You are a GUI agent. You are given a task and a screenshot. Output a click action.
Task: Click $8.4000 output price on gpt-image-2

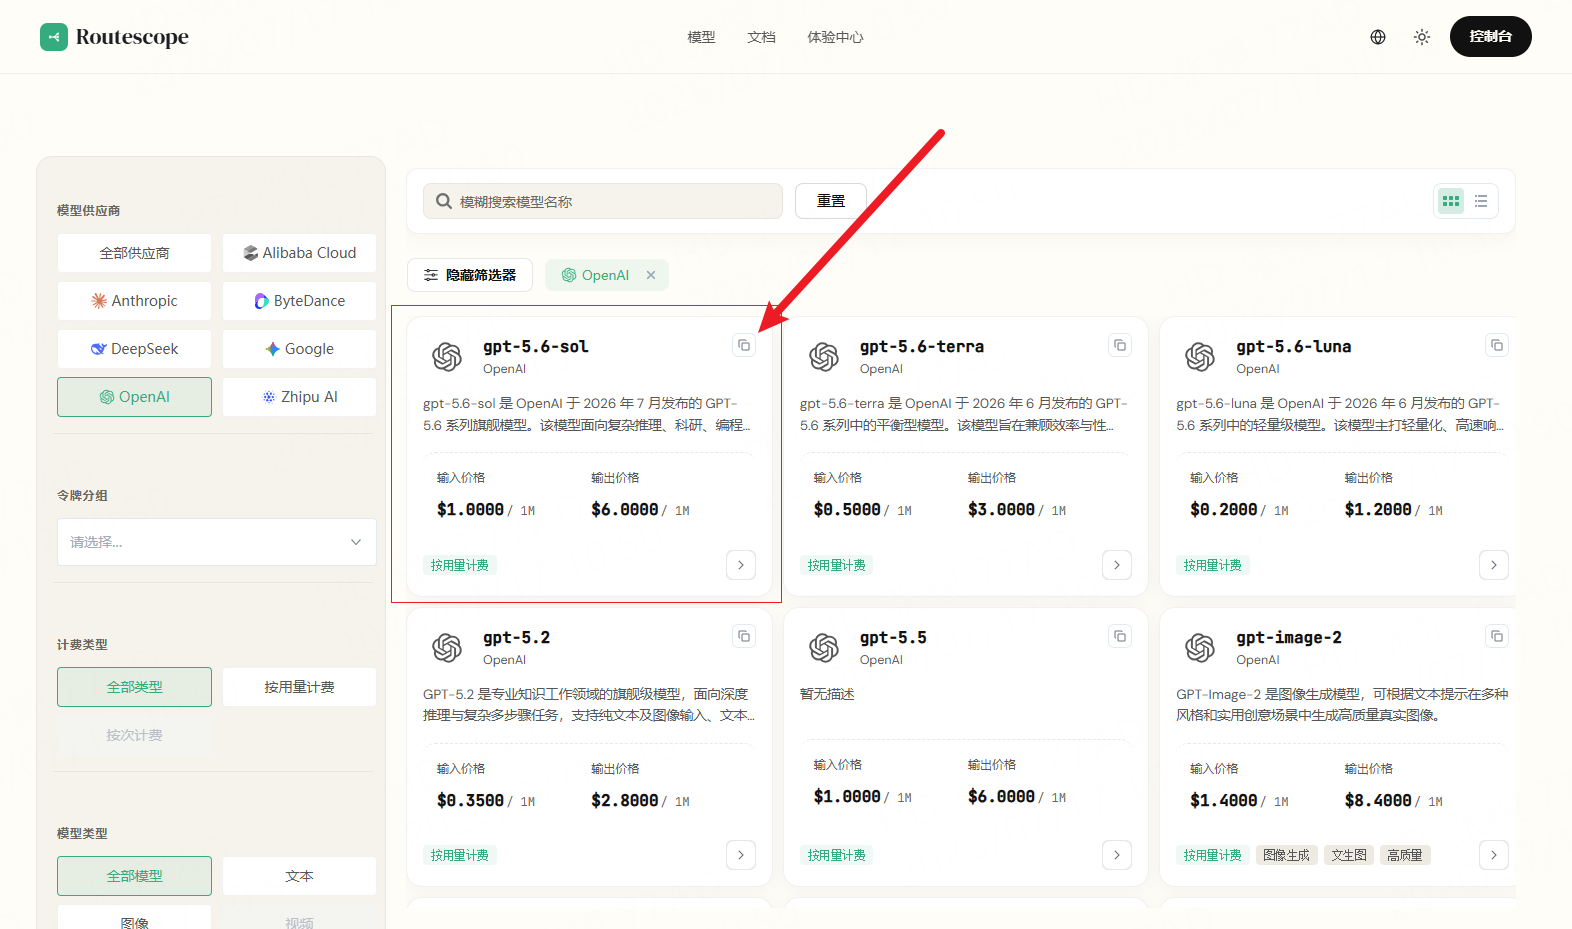(1378, 801)
